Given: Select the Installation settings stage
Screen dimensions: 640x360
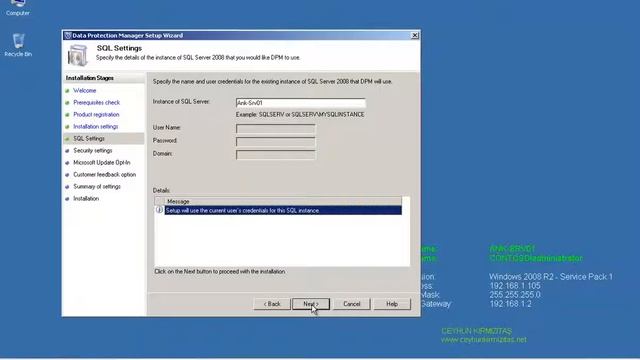Looking at the screenshot, I should point(96,127).
